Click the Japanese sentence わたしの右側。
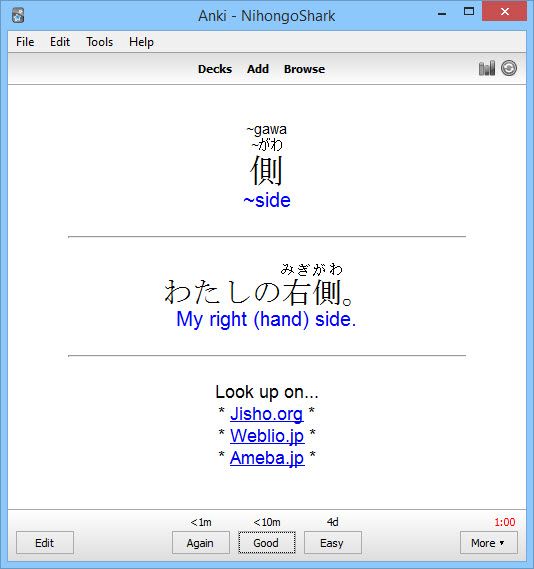 point(259,292)
